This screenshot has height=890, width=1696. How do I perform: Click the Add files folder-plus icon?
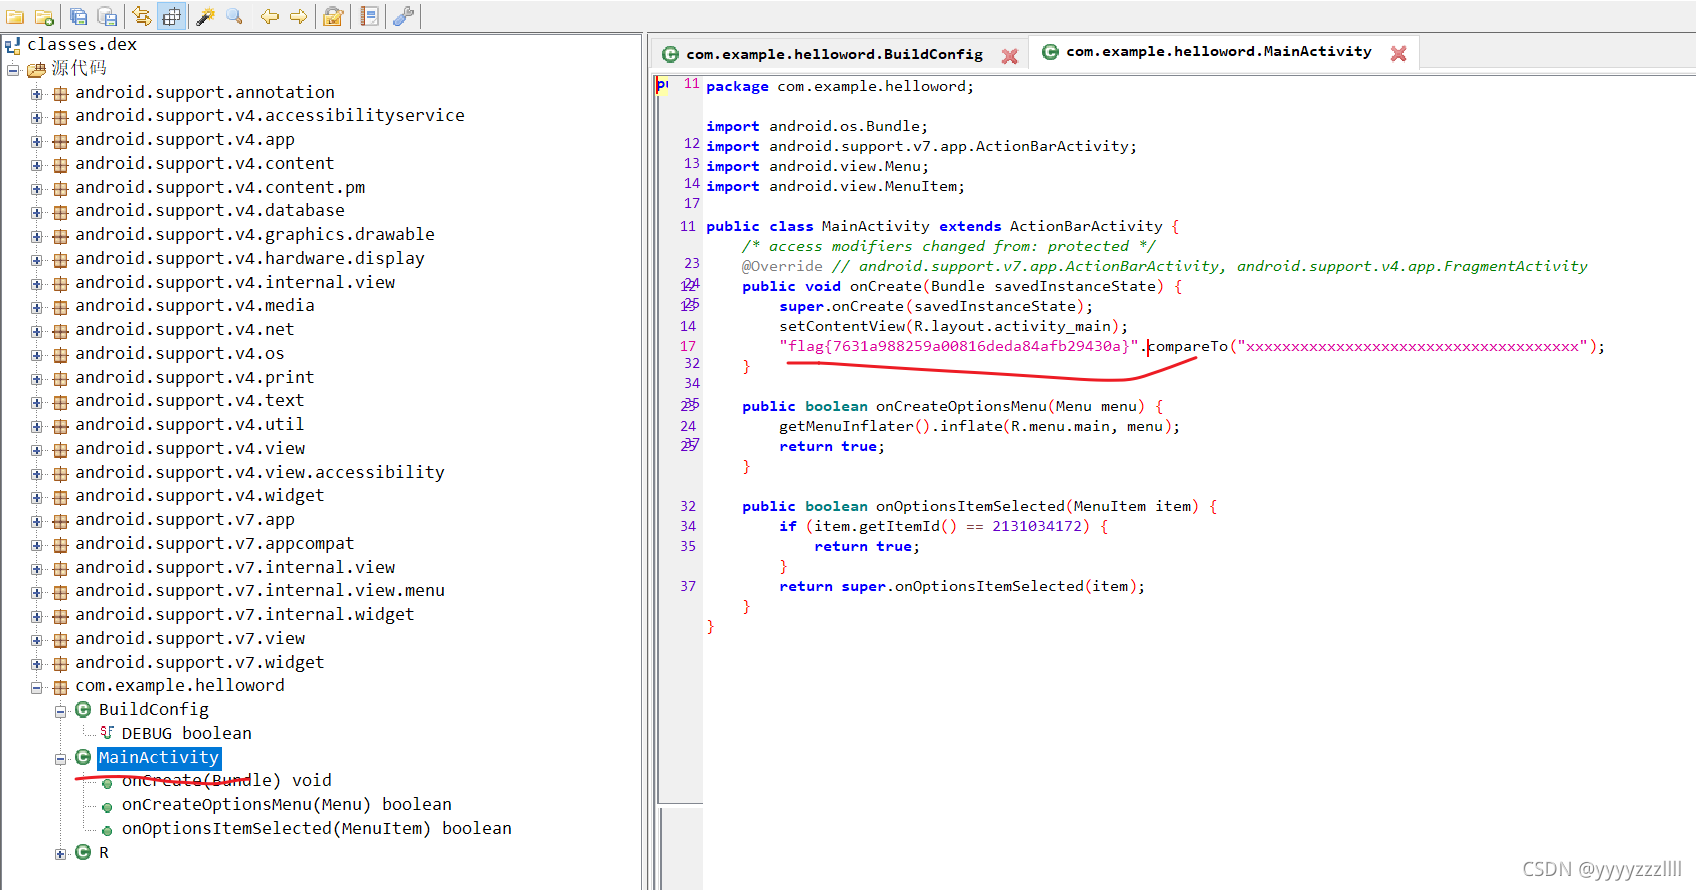click(44, 16)
